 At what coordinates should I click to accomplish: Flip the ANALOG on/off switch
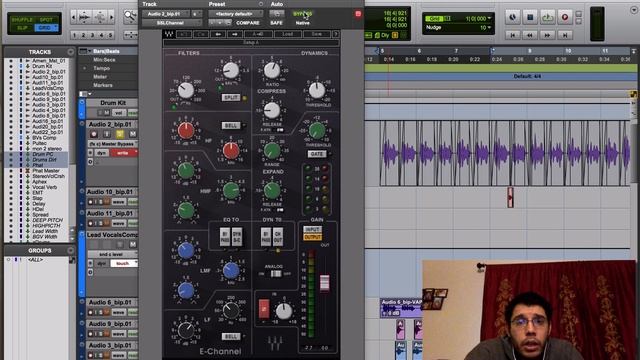[x=276, y=274]
